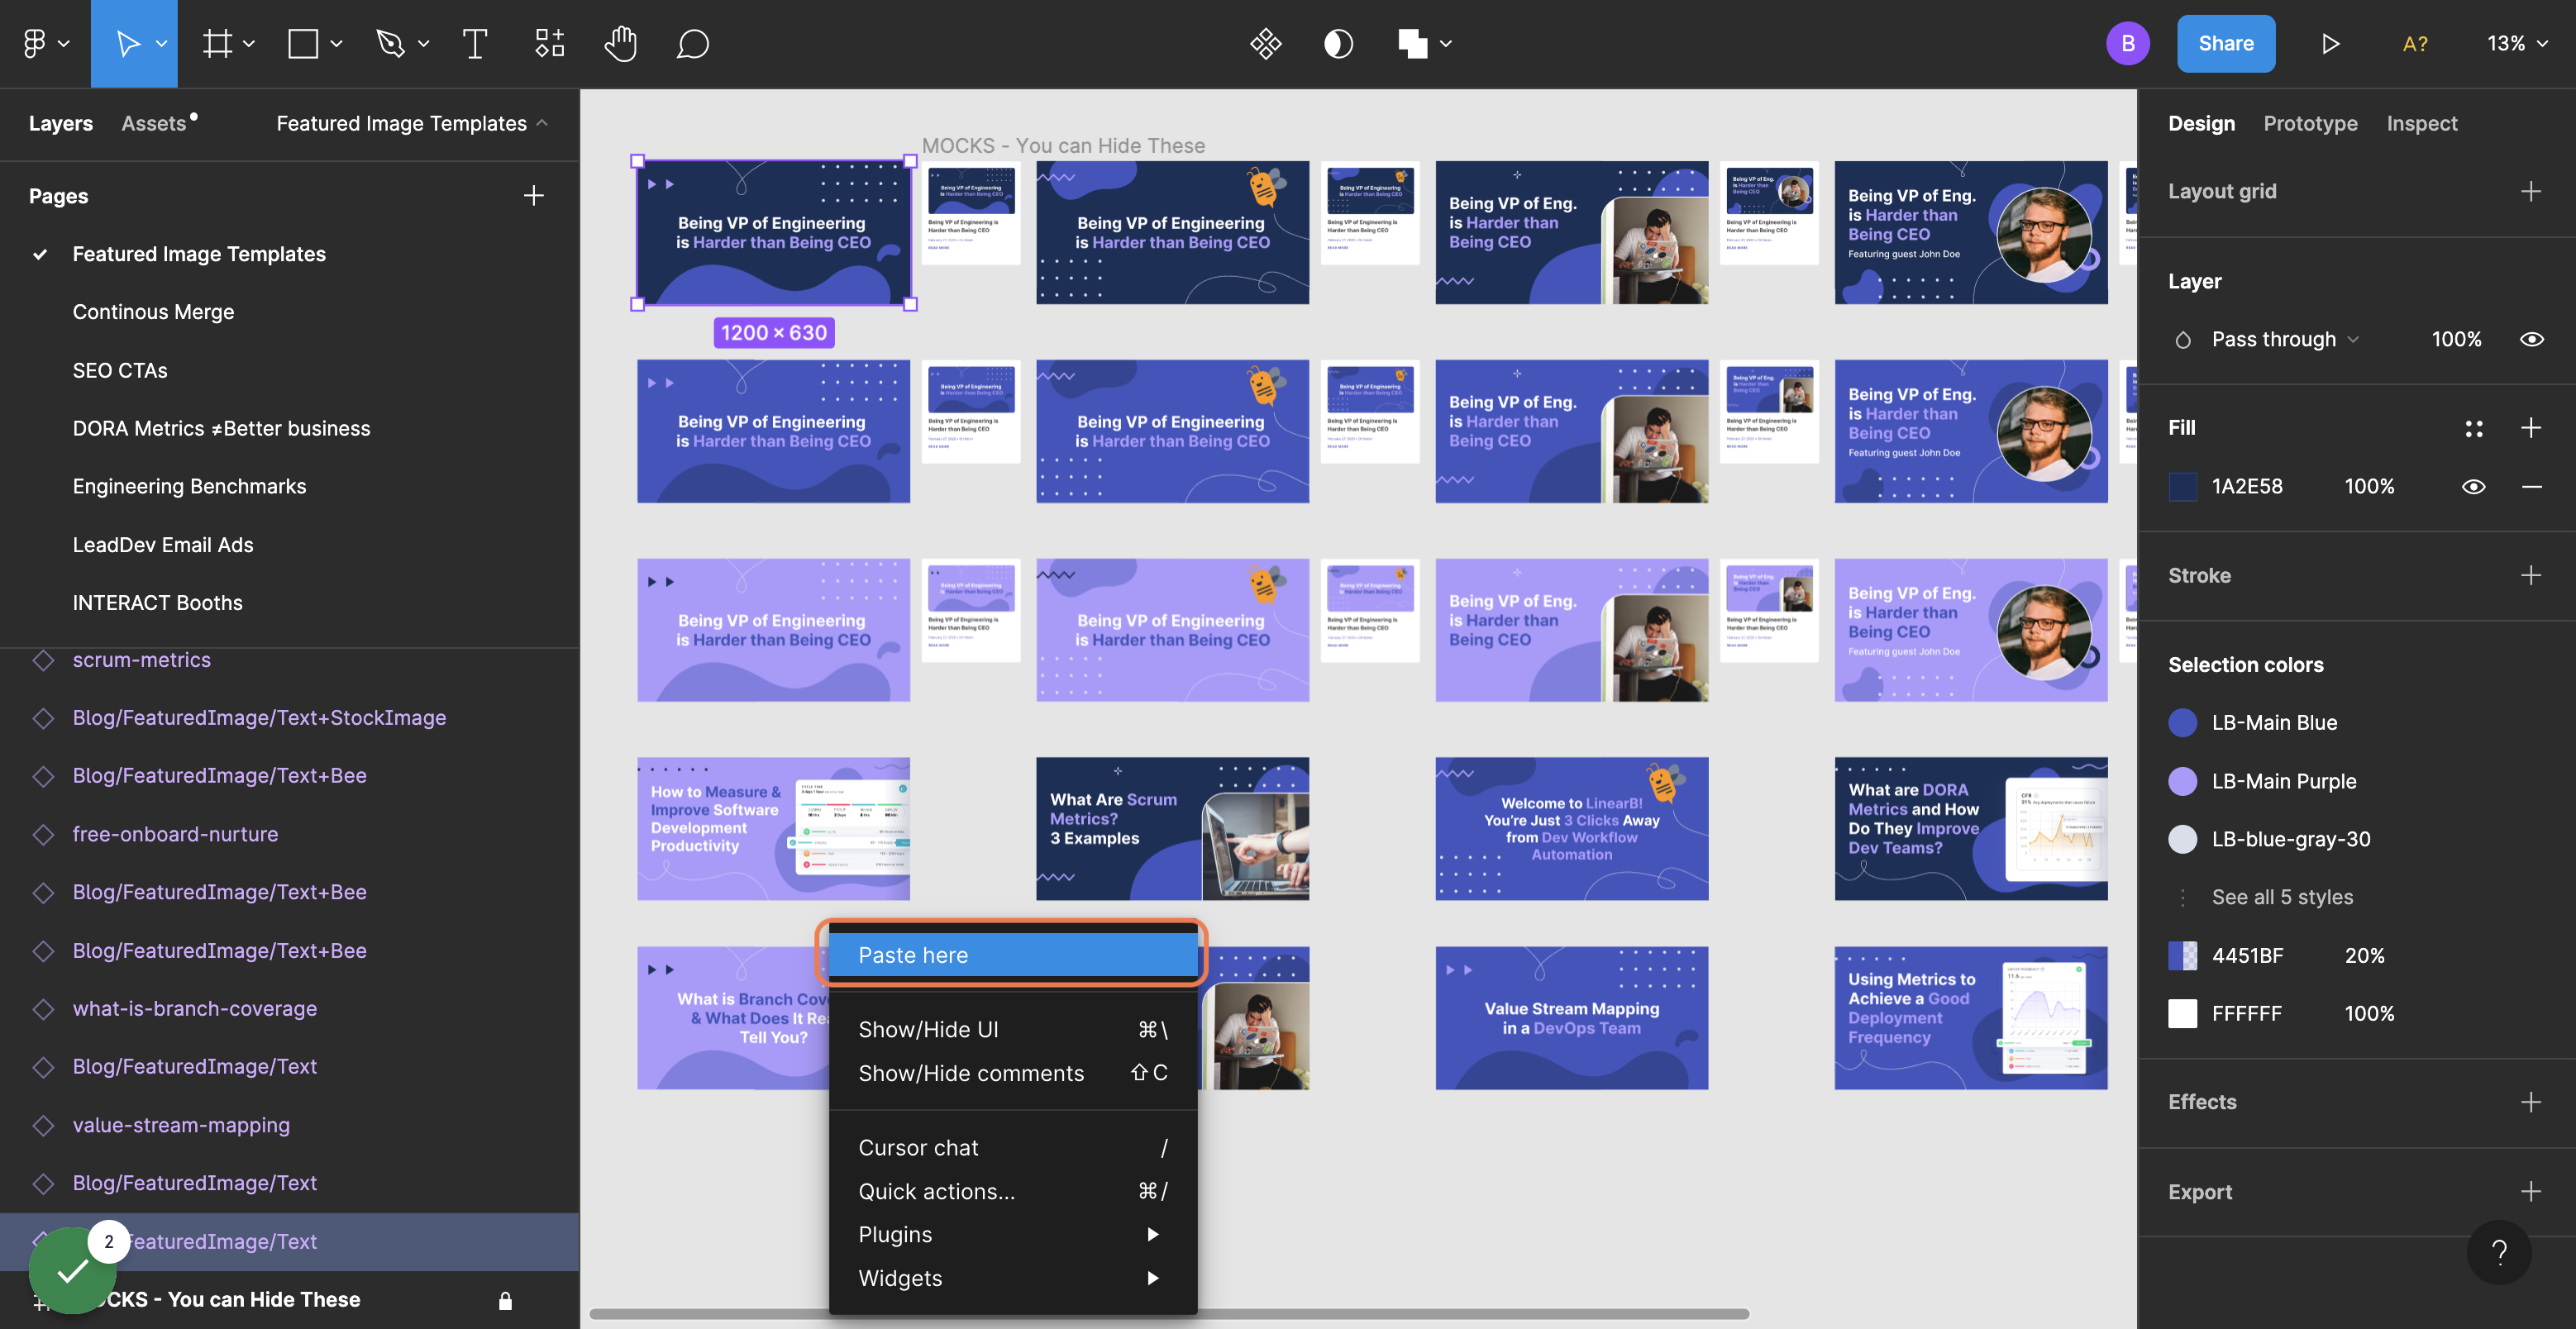This screenshot has height=1329, width=2576.
Task: Expand the Plugins submenu
Action: pyautogui.click(x=1012, y=1234)
